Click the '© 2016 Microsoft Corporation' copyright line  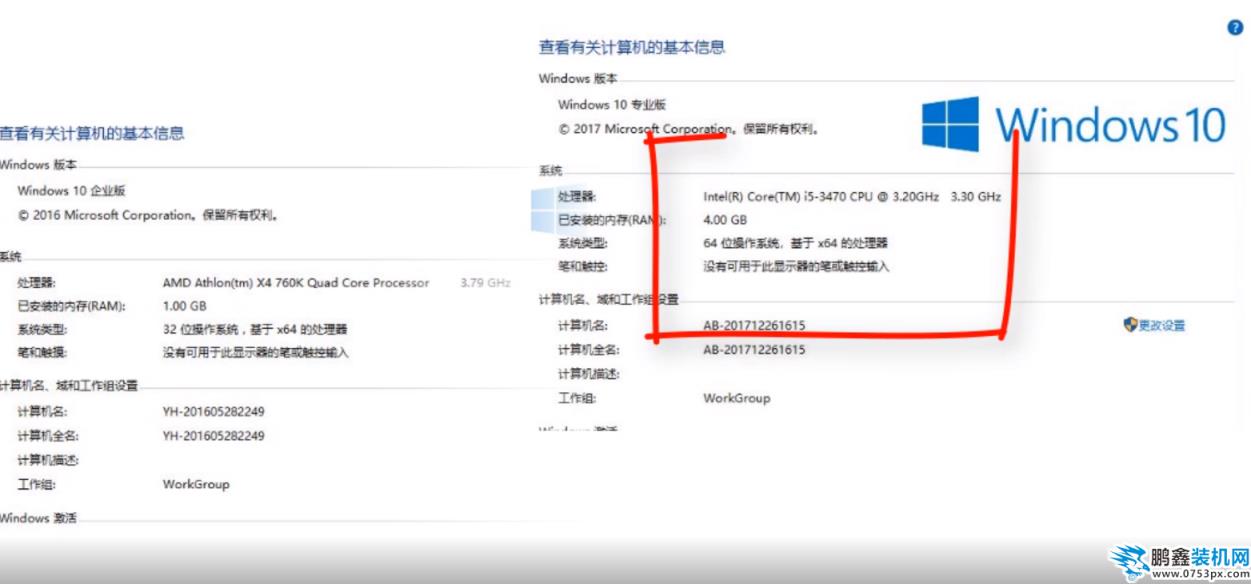tap(149, 215)
